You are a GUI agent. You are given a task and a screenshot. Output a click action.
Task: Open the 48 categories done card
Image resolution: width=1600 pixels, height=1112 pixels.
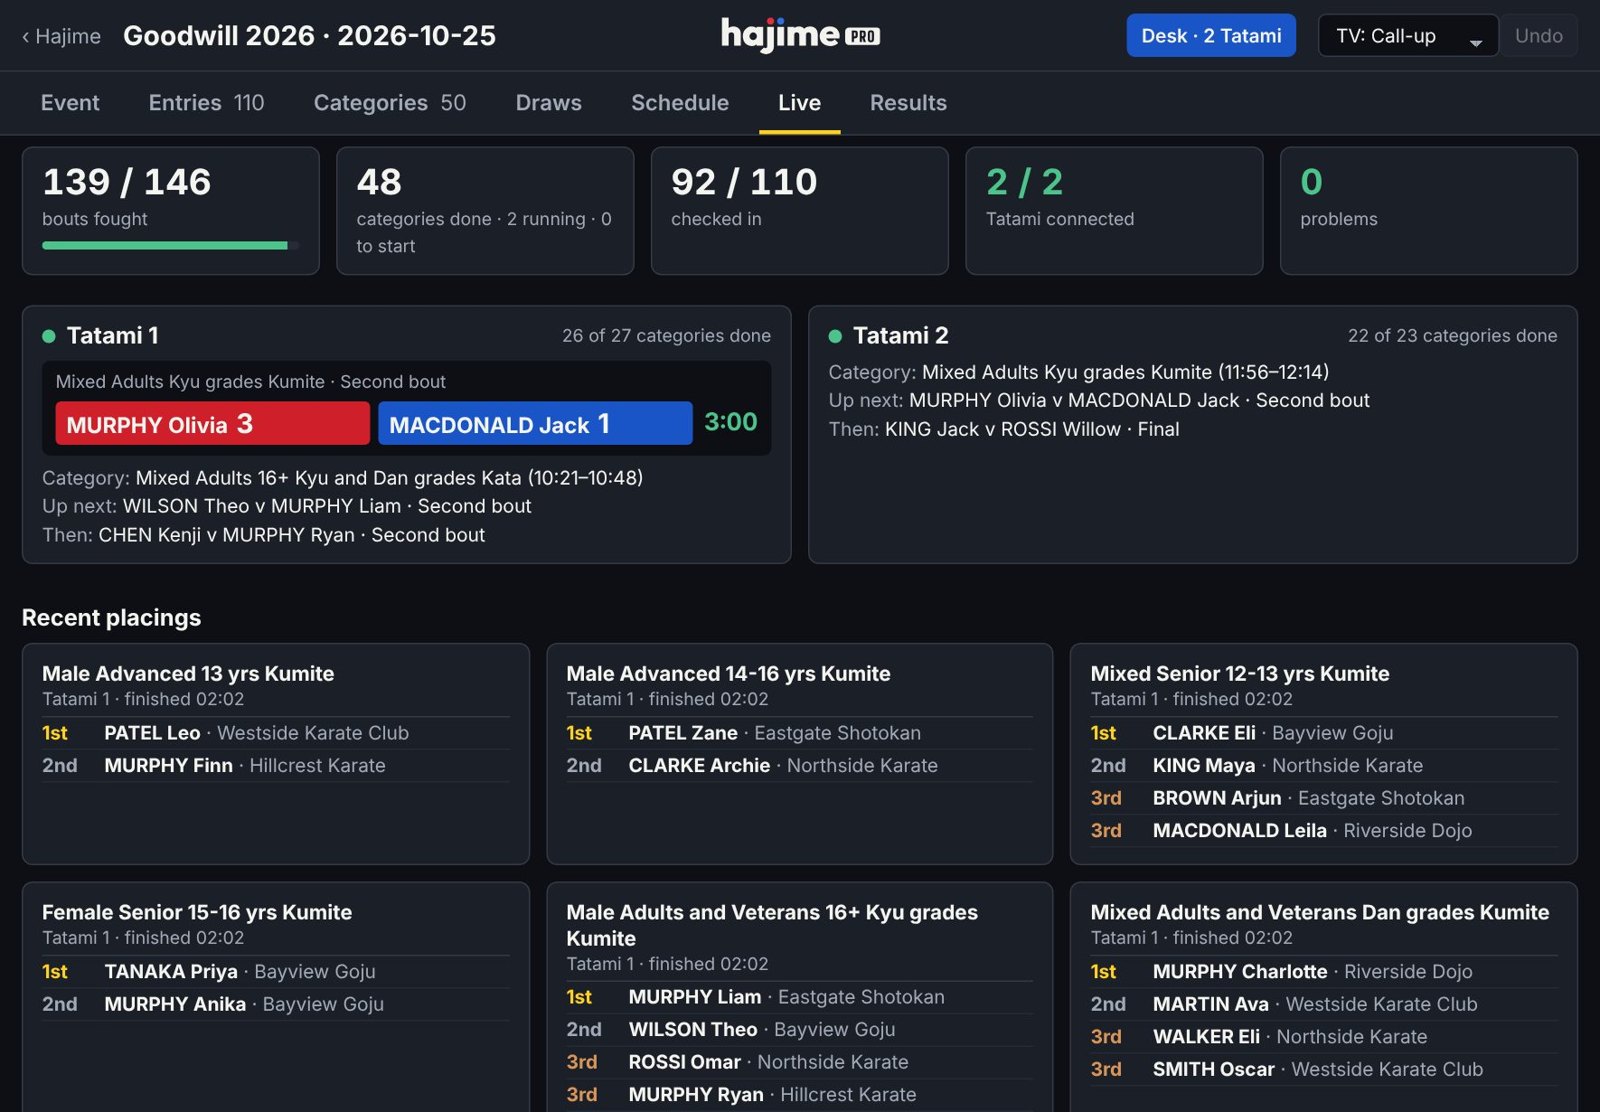point(485,211)
